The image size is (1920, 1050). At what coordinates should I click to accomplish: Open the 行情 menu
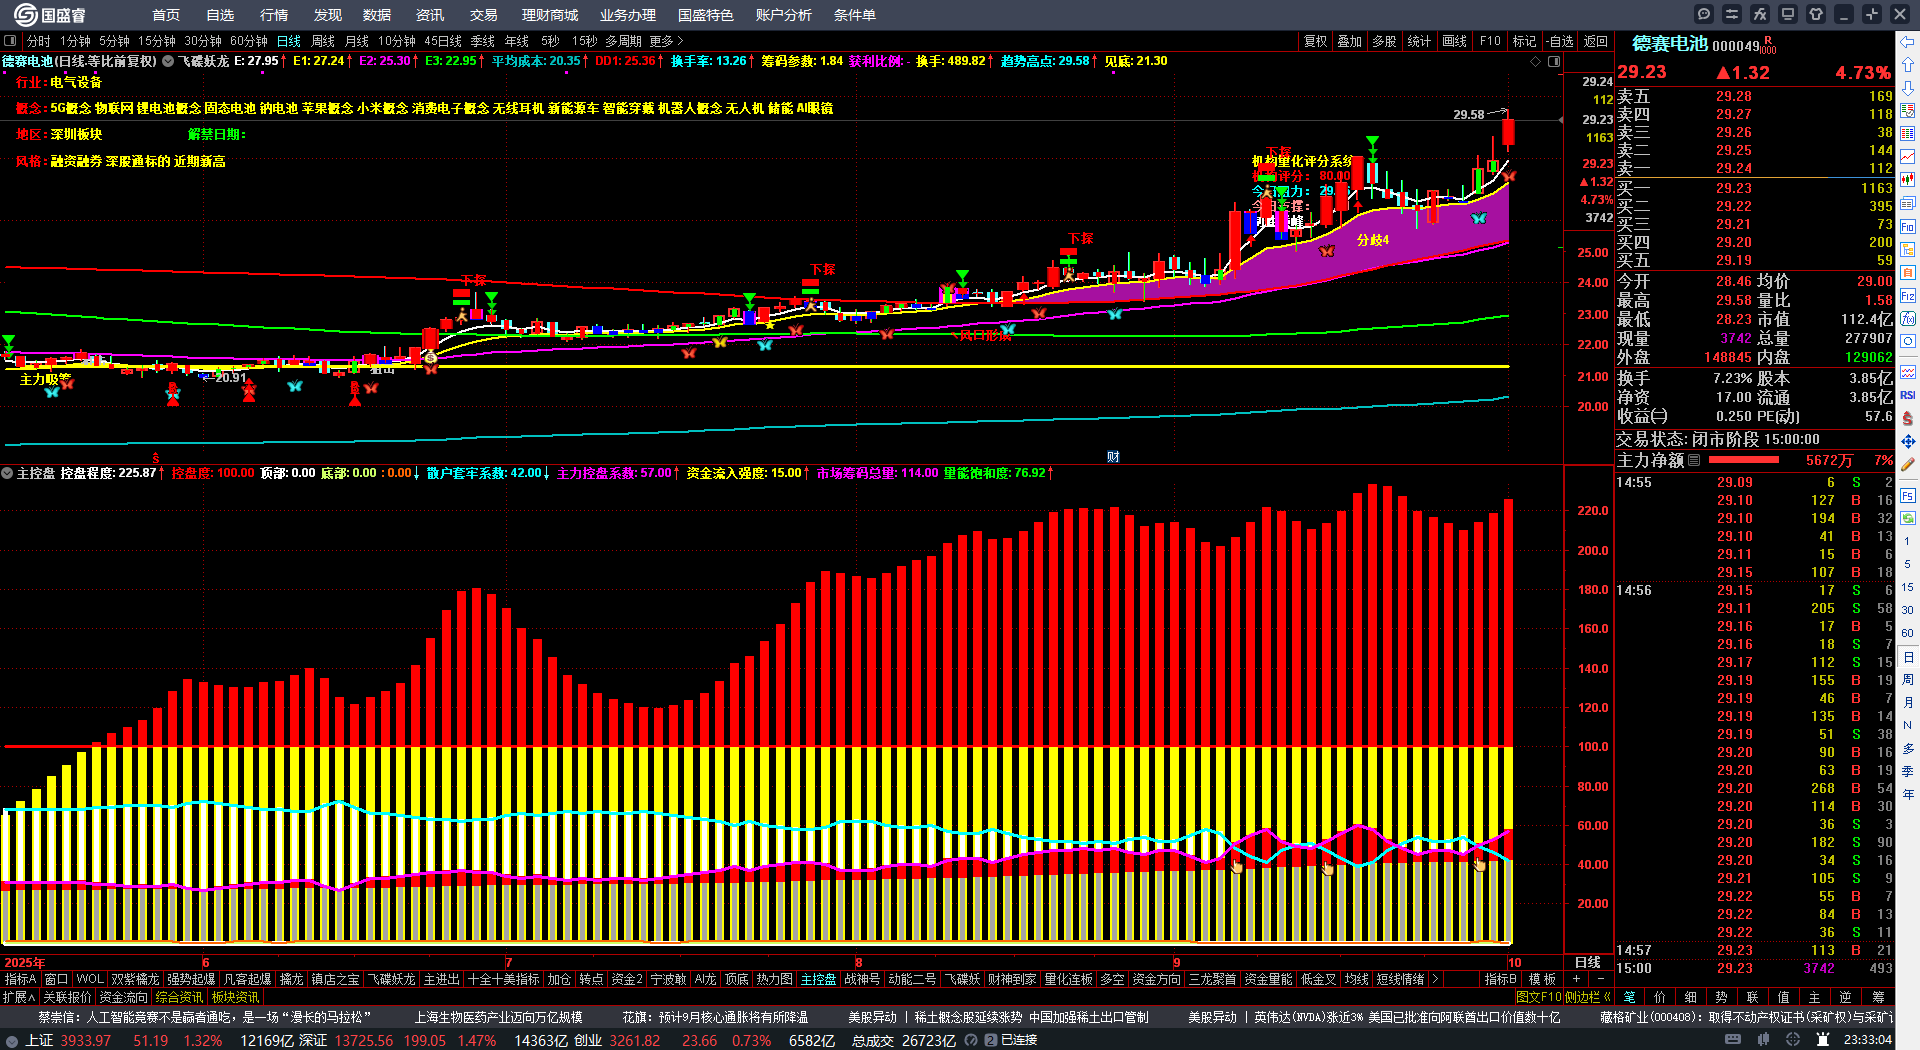274,15
